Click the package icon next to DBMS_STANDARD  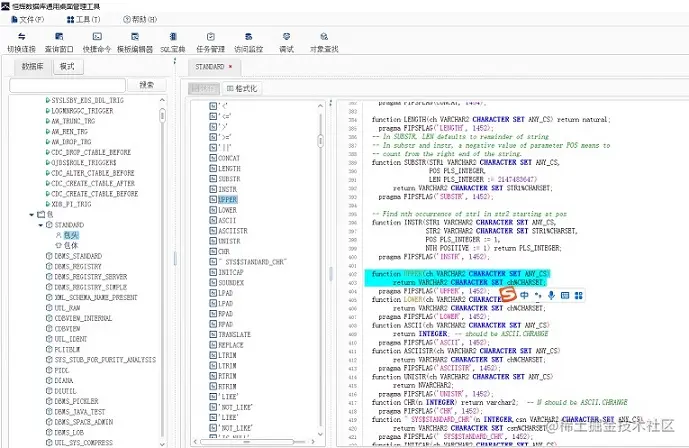pyautogui.click(x=49, y=256)
